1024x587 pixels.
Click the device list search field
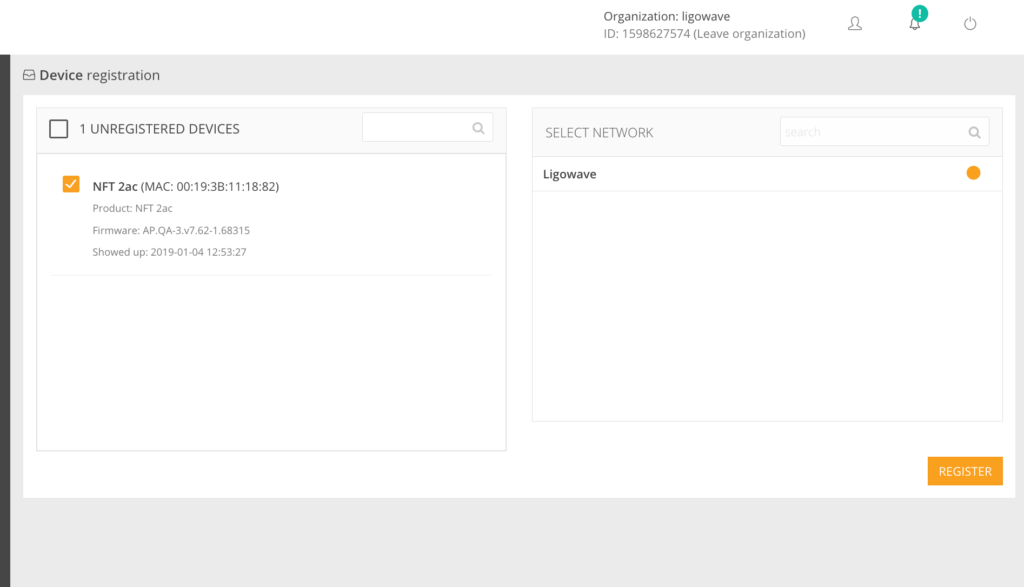[x=420, y=126]
